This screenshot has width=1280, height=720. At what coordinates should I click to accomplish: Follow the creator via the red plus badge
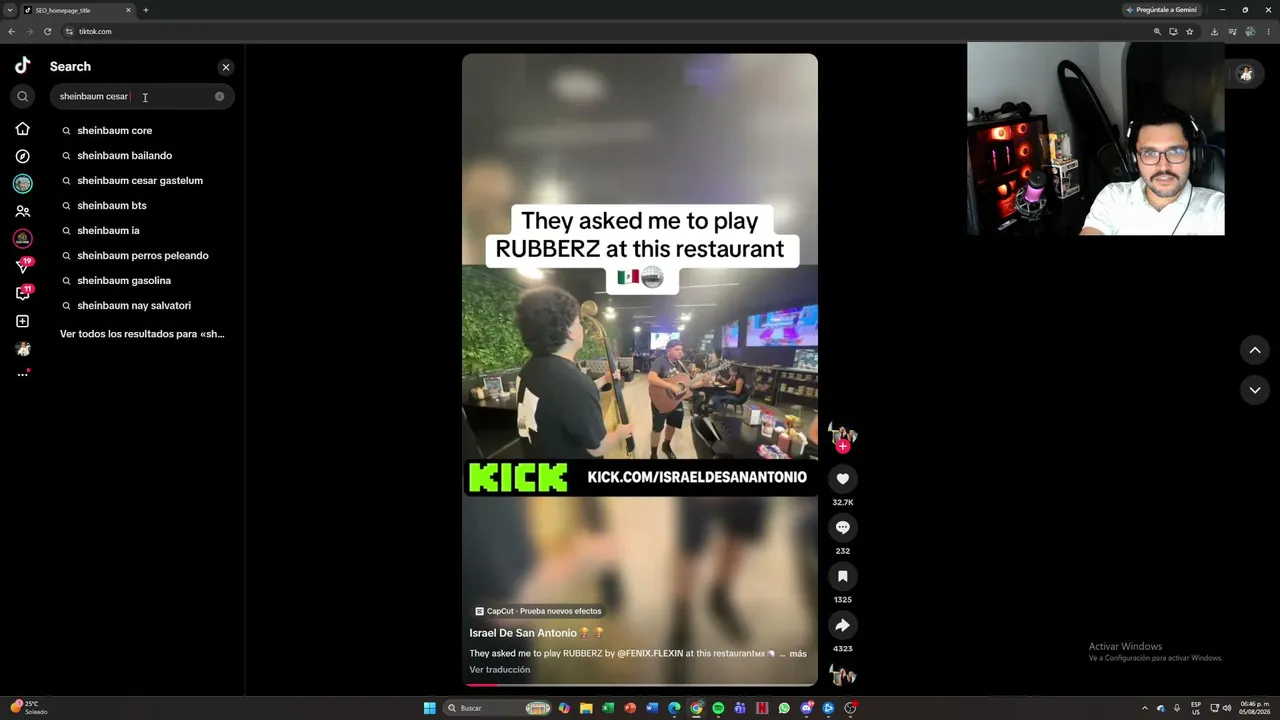(843, 447)
